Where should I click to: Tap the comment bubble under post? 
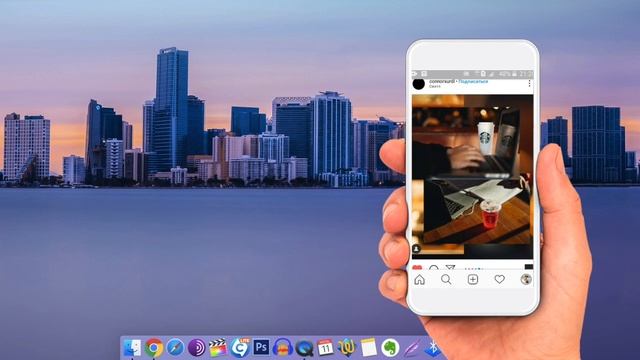click(x=433, y=268)
